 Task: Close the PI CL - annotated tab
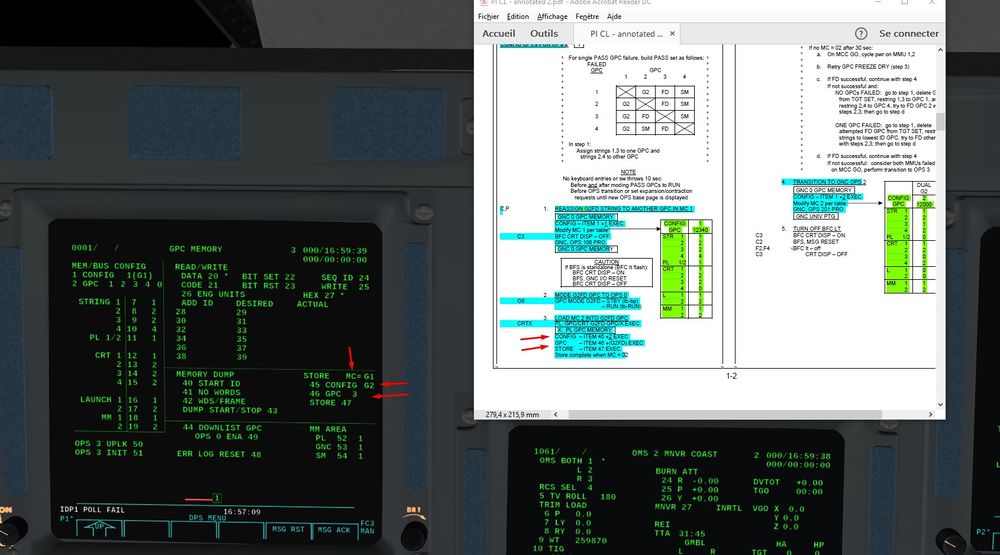tap(672, 34)
